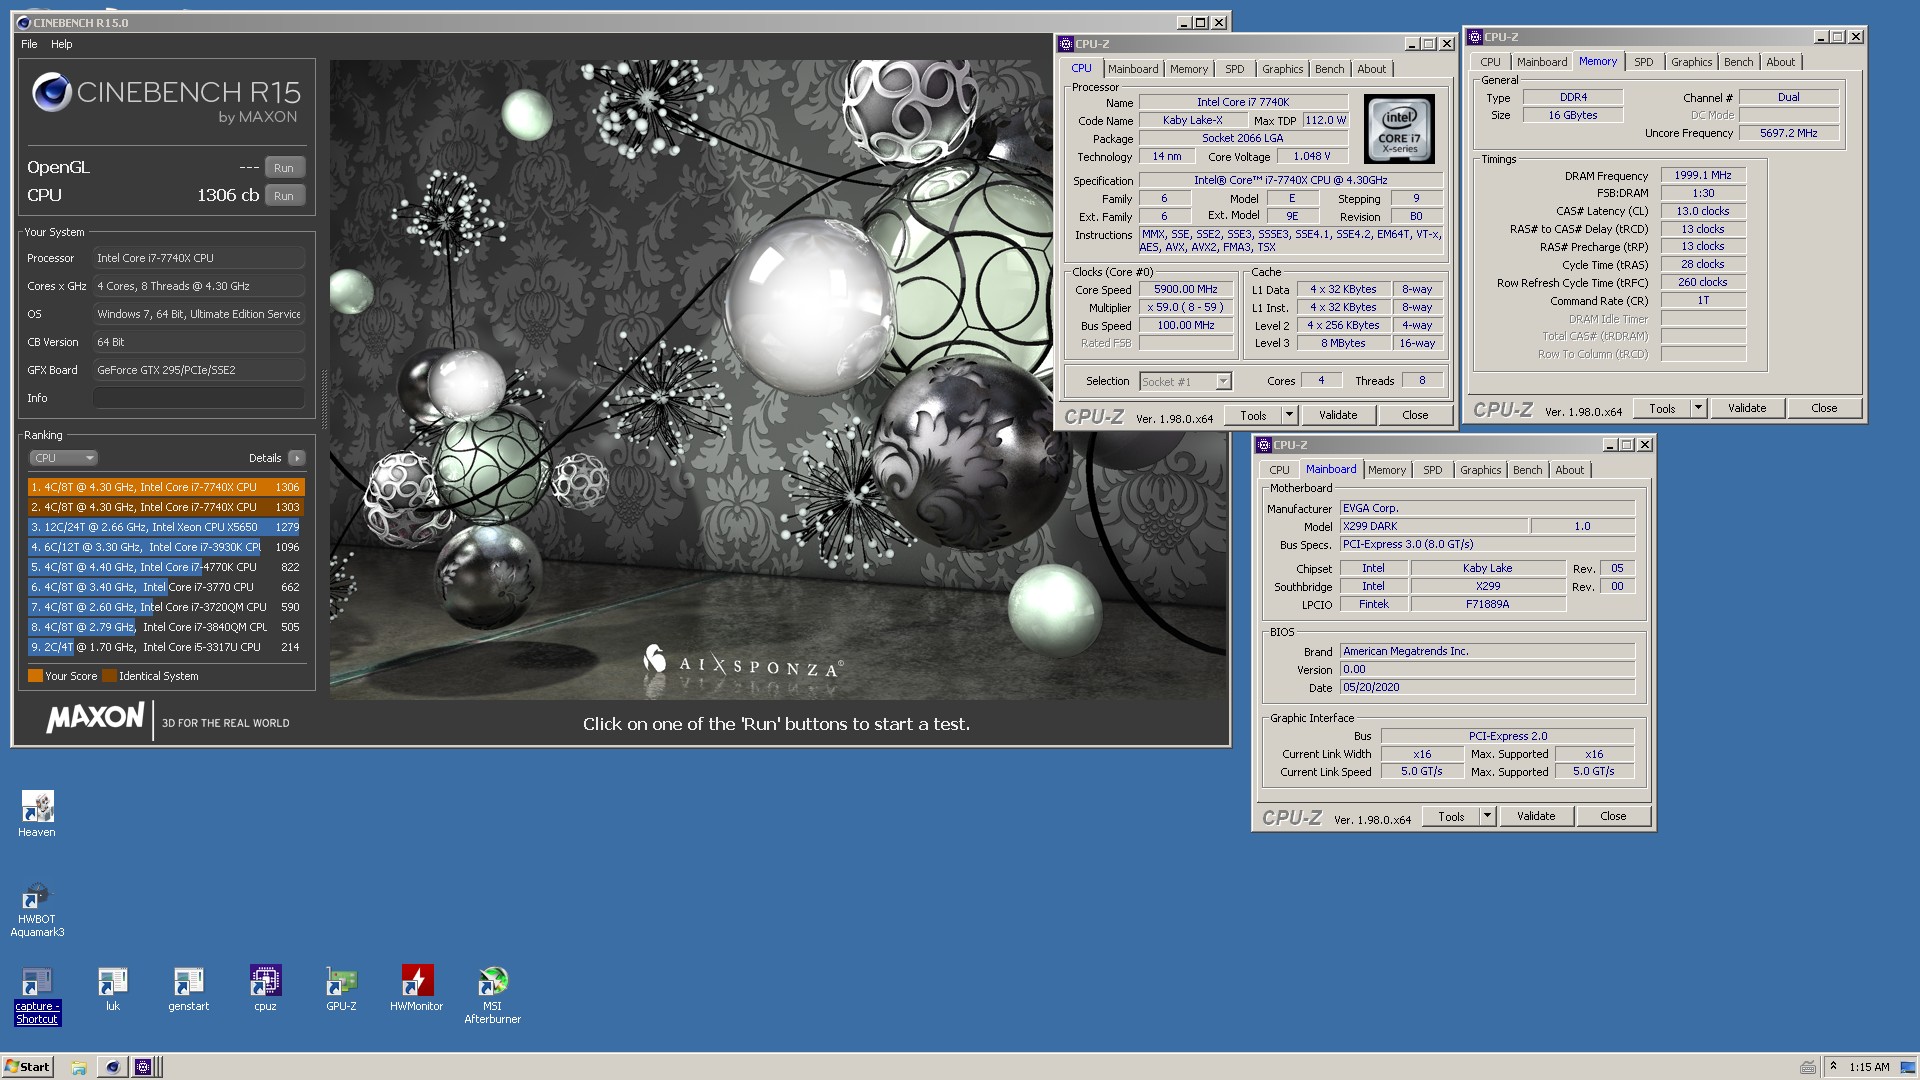The width and height of the screenshot is (1920, 1080).
Task: Open the genstart desktop shortcut
Action: coord(189,990)
